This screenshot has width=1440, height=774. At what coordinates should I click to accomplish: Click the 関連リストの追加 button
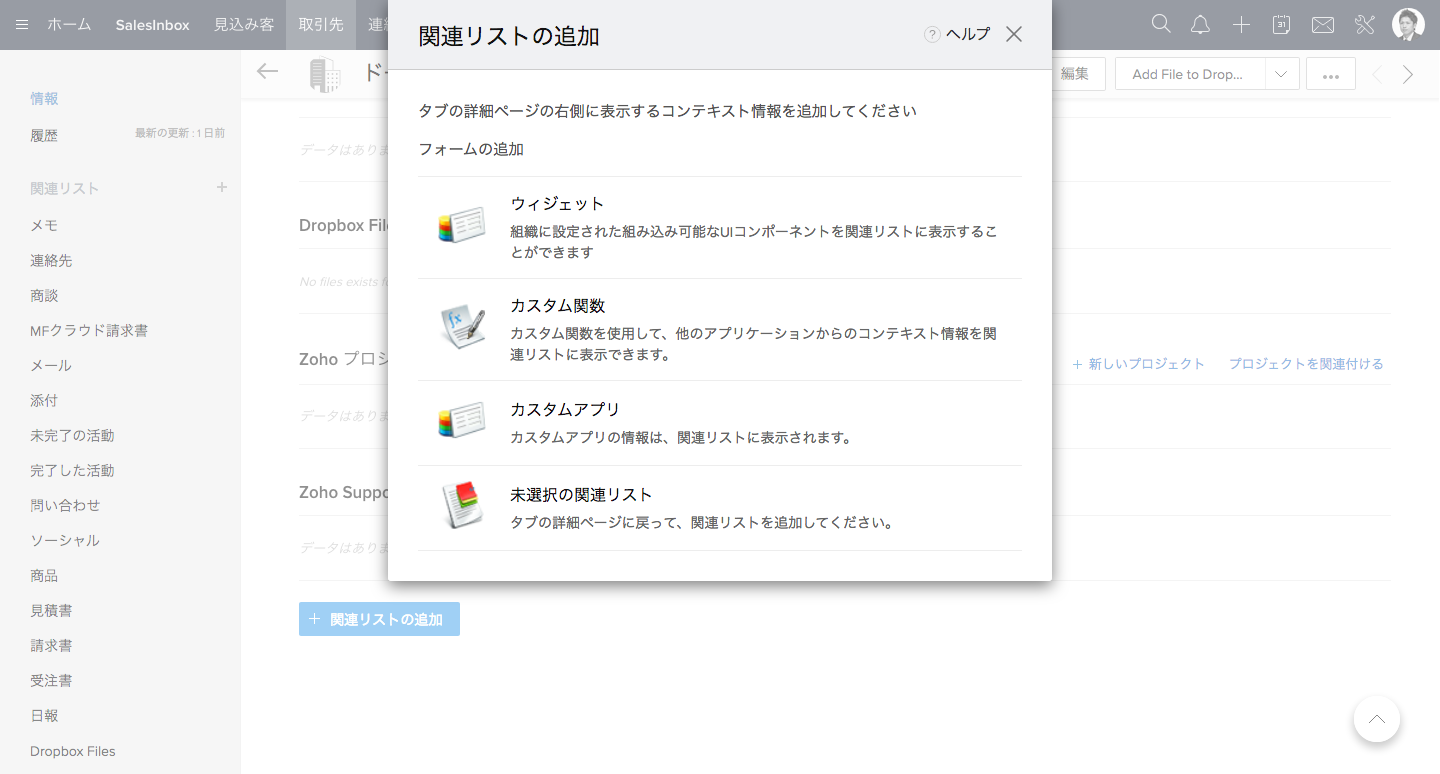click(379, 619)
